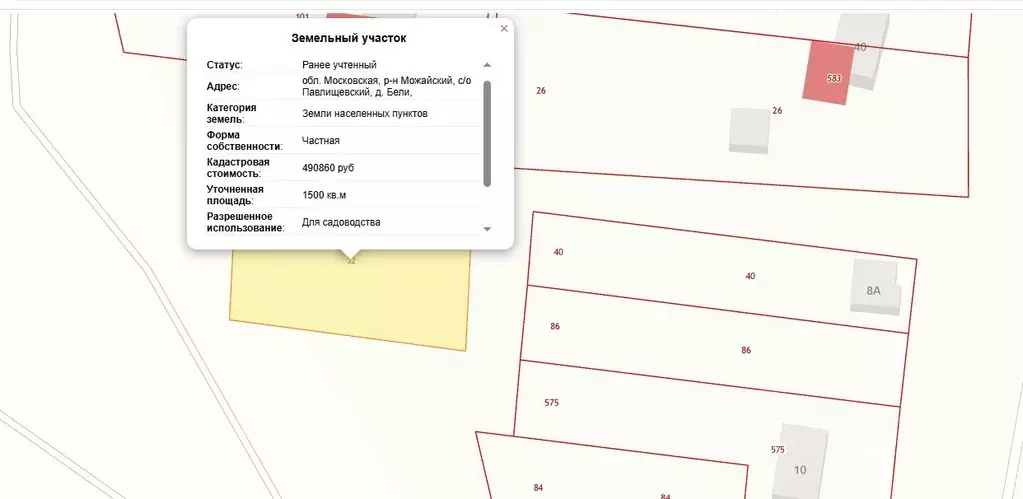Click the Для садоводства permitted use value
This screenshot has width=1023, height=499.
[341, 222]
